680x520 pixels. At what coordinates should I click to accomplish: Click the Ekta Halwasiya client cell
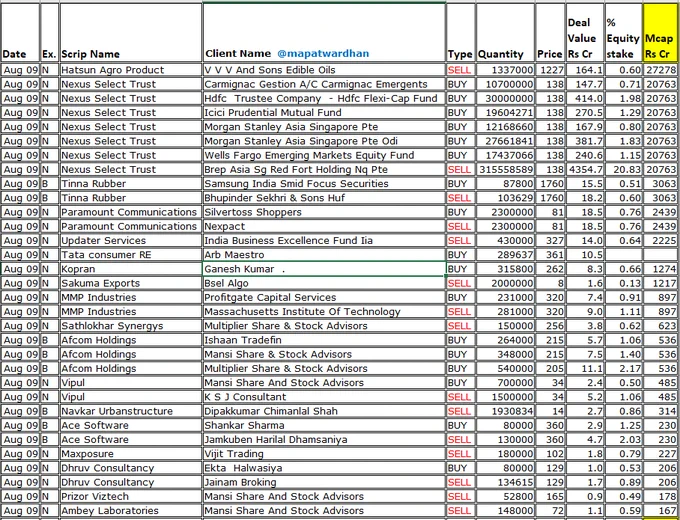tap(324, 468)
